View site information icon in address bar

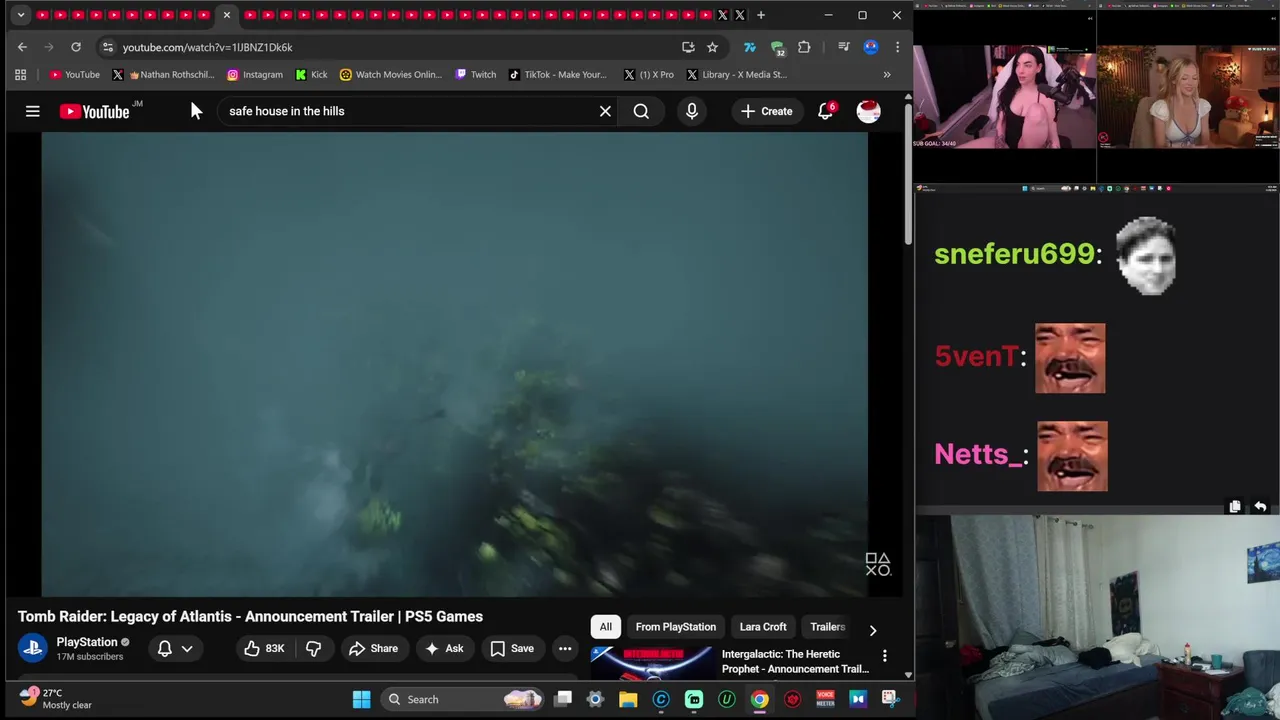point(107,47)
